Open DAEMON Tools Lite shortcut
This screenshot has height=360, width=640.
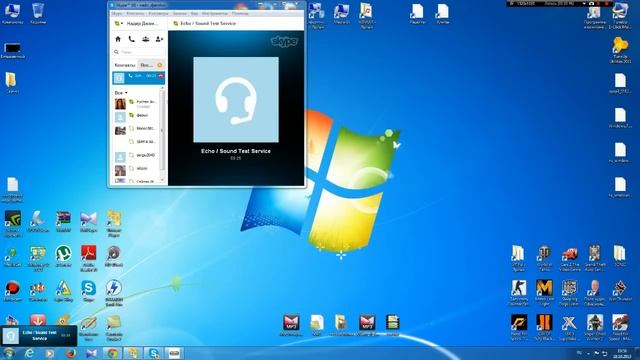pos(114,293)
